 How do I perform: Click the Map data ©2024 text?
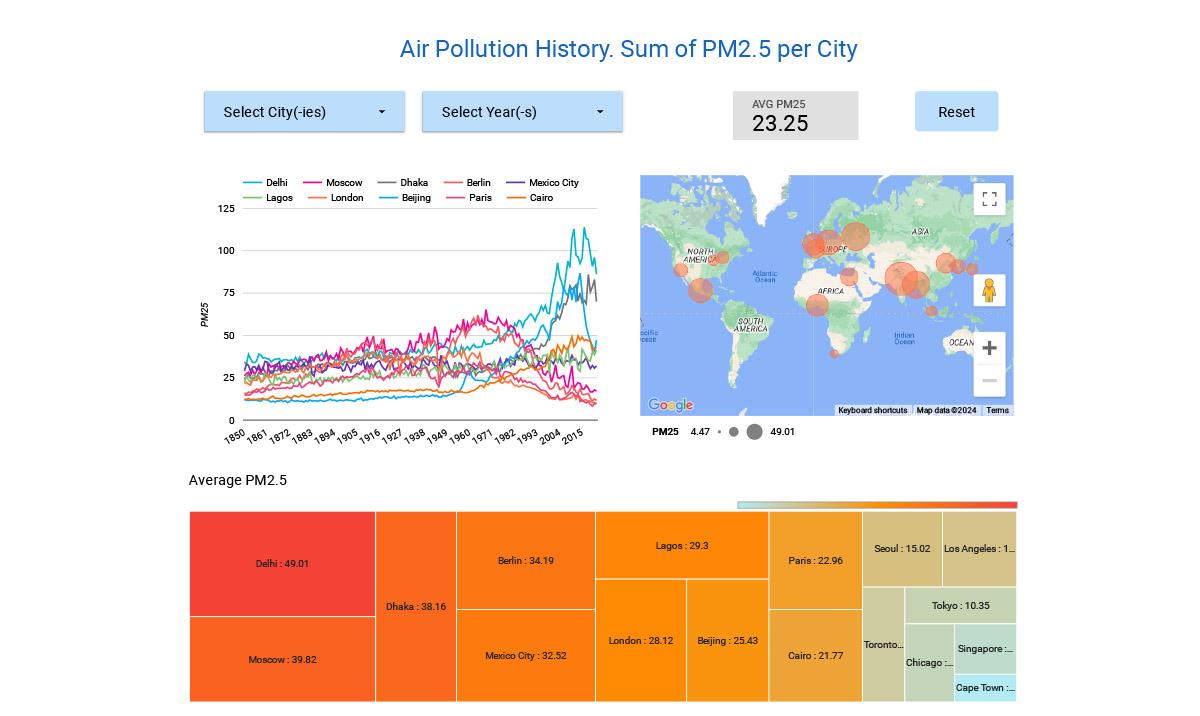(946, 410)
